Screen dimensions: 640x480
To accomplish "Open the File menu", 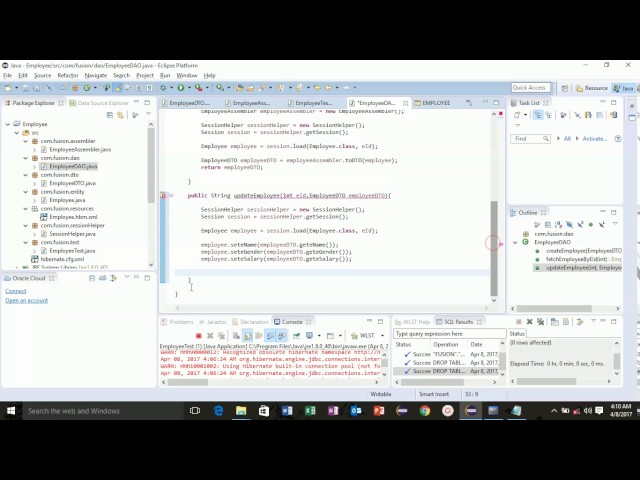I will point(7,76).
